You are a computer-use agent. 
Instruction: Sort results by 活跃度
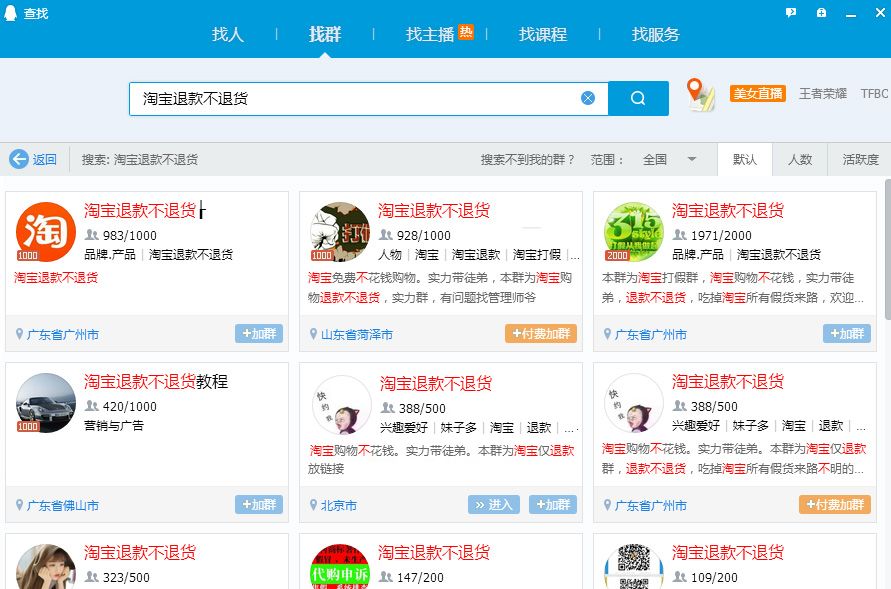point(860,160)
